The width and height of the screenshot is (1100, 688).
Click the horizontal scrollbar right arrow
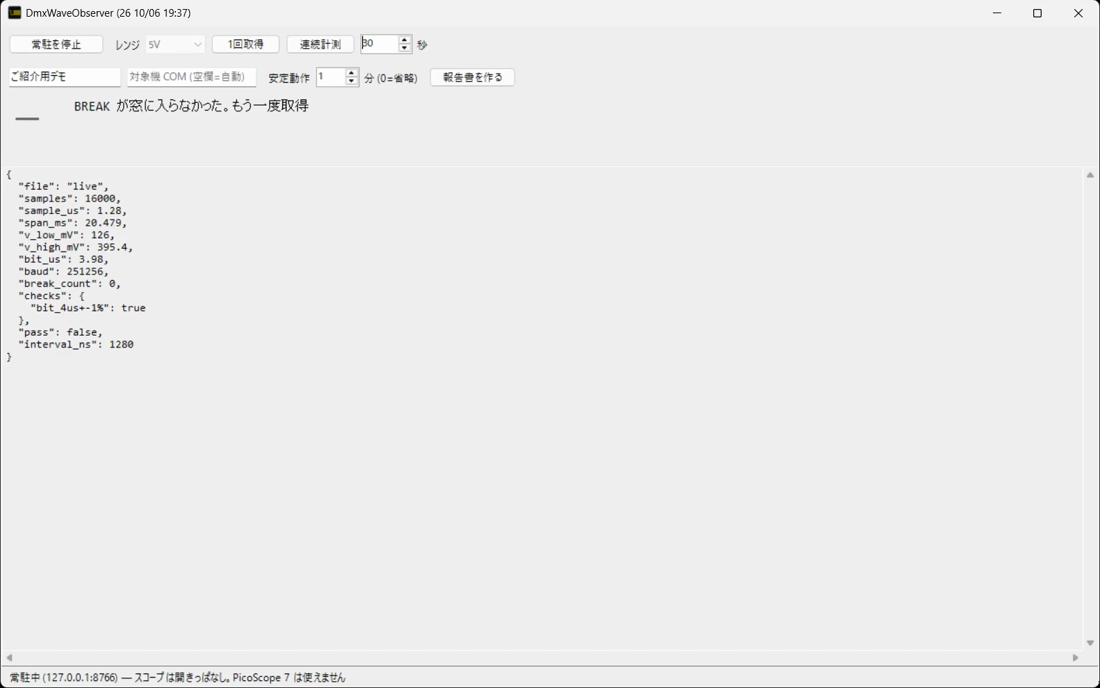click(x=1075, y=658)
